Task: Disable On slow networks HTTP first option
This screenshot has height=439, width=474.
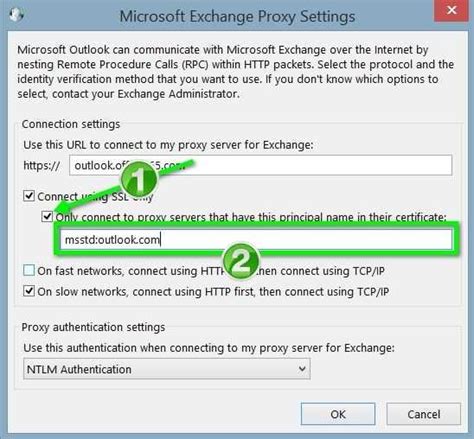Action: (29, 291)
